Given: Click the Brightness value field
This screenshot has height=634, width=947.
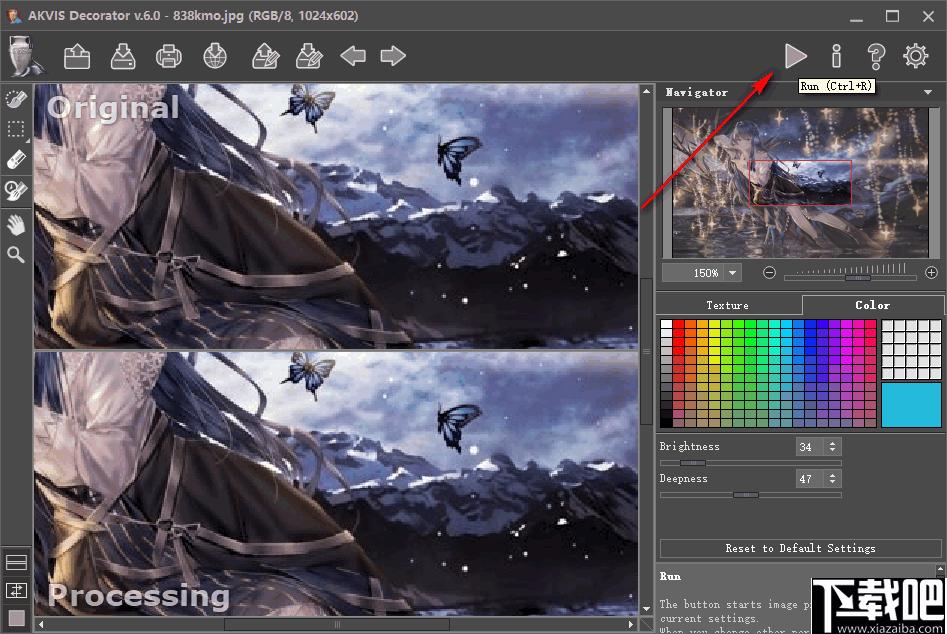Looking at the screenshot, I should (x=811, y=447).
